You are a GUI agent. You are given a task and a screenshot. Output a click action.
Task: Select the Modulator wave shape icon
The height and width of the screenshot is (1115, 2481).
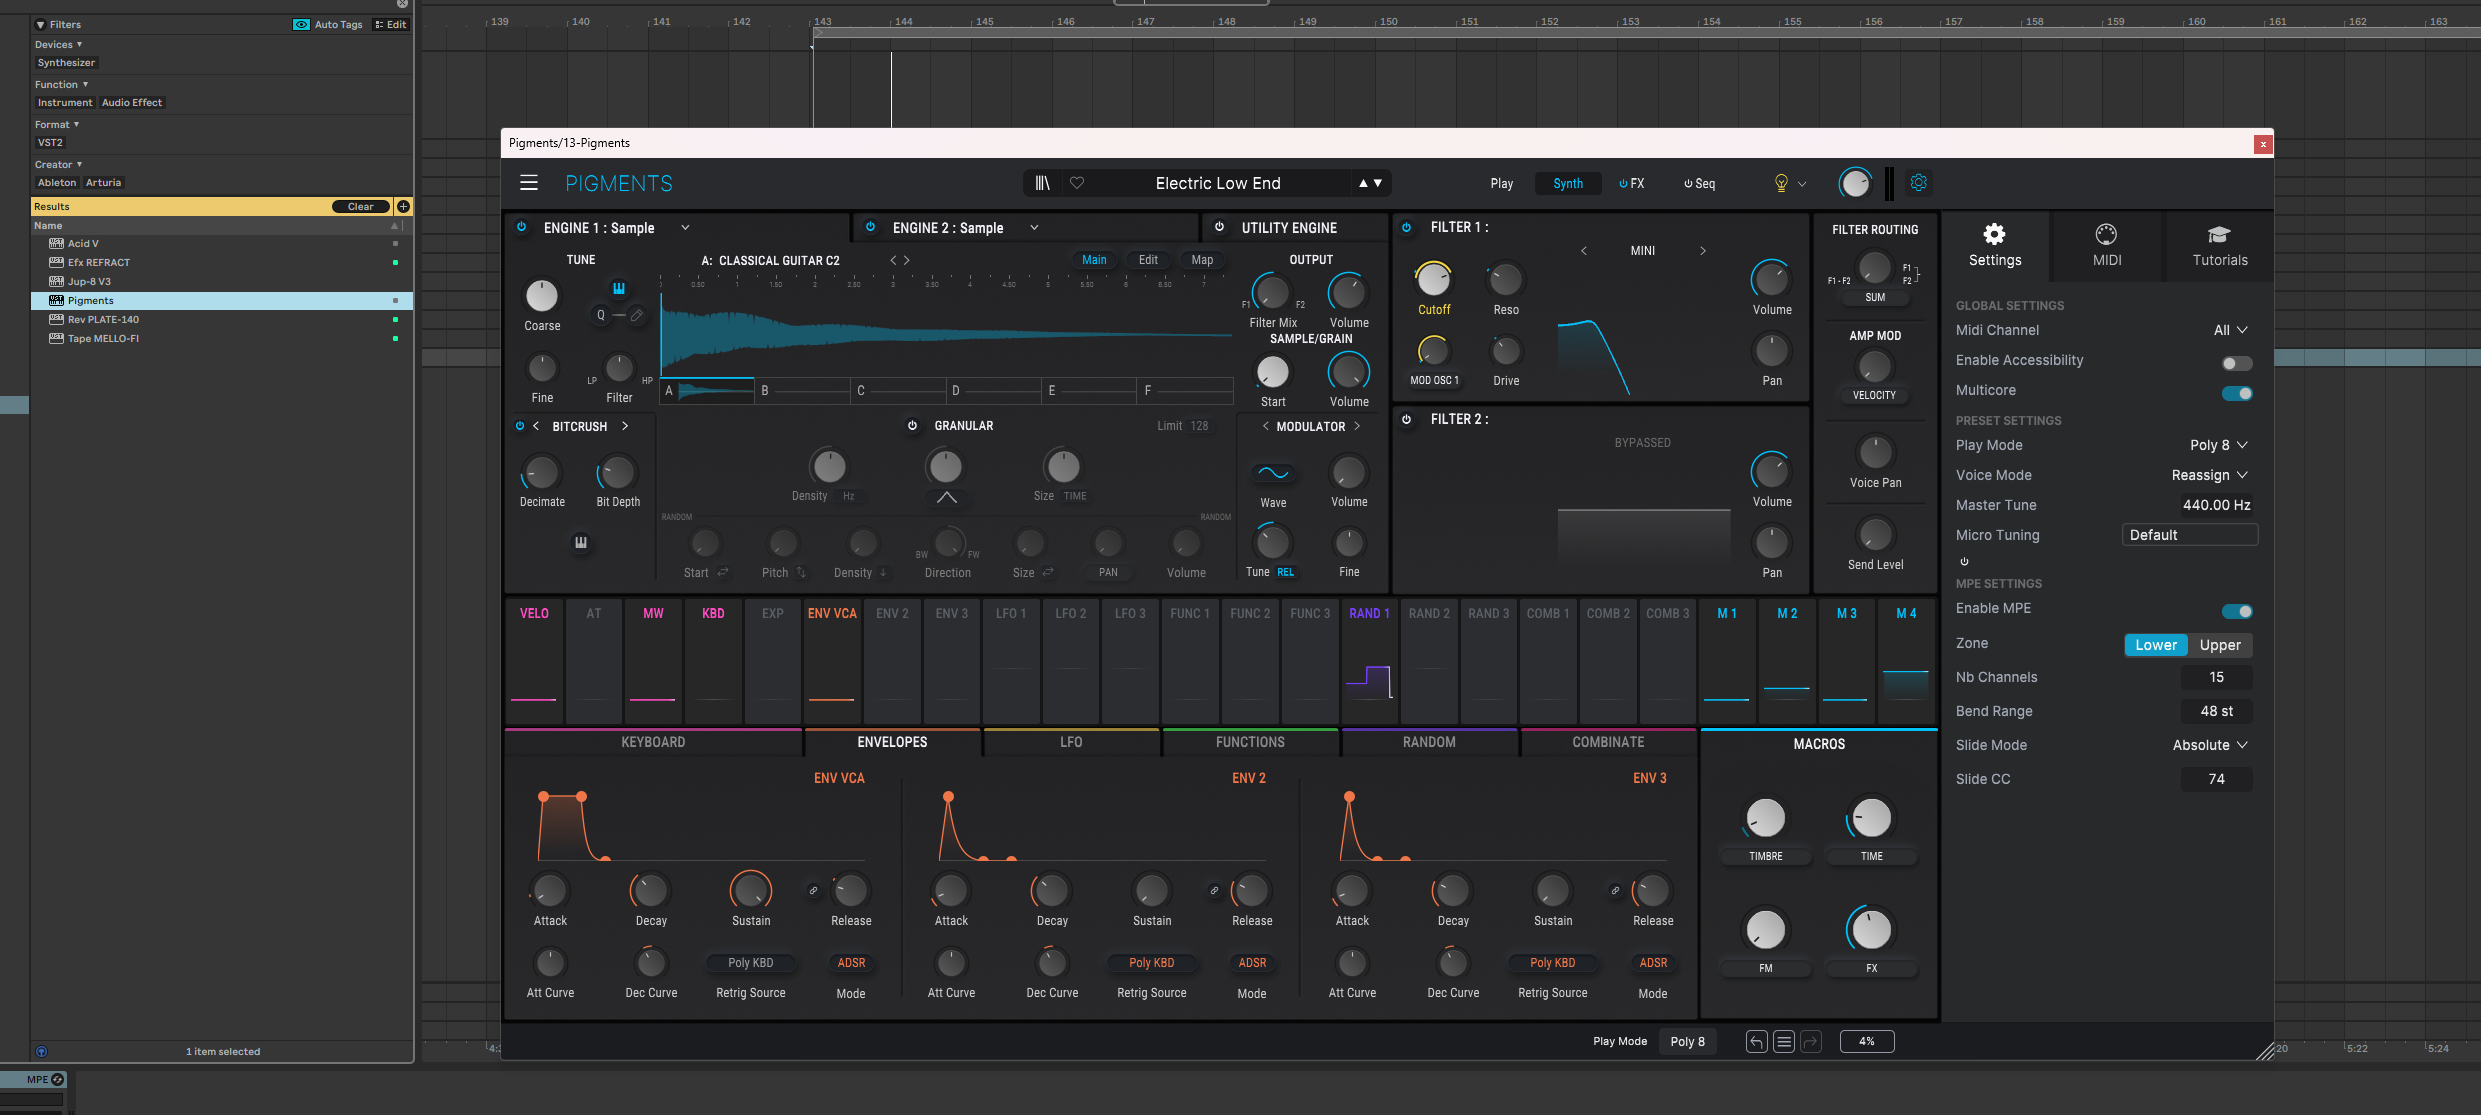click(1273, 473)
